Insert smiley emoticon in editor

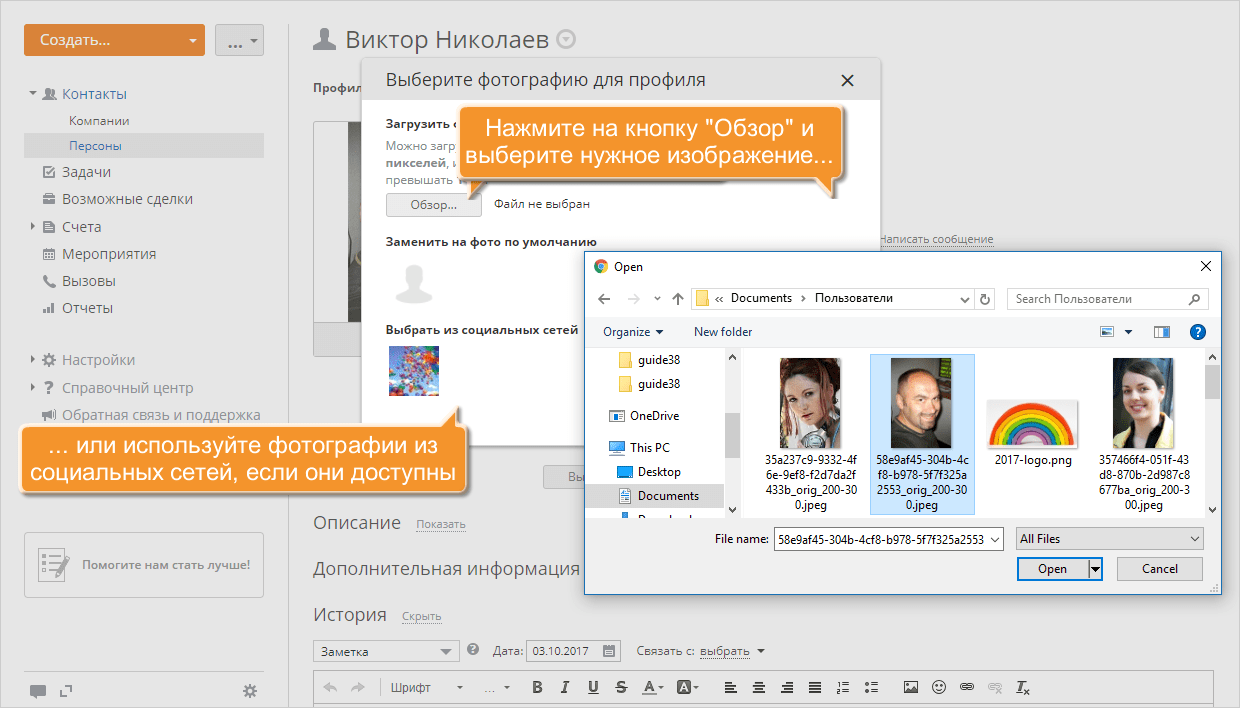click(938, 688)
